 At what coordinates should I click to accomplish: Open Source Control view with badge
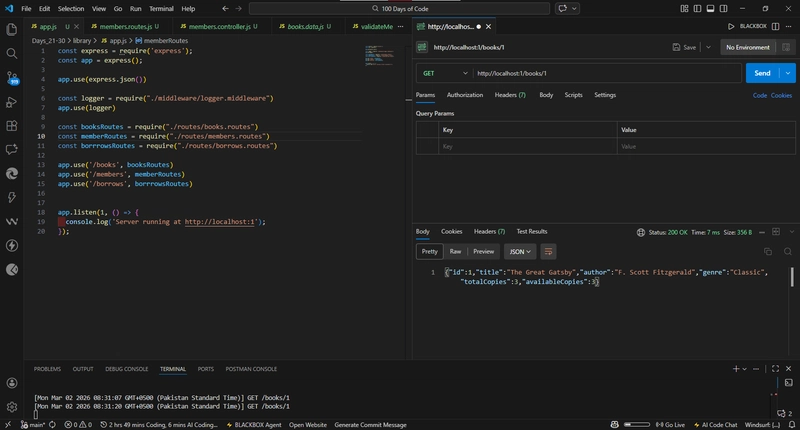[x=12, y=78]
